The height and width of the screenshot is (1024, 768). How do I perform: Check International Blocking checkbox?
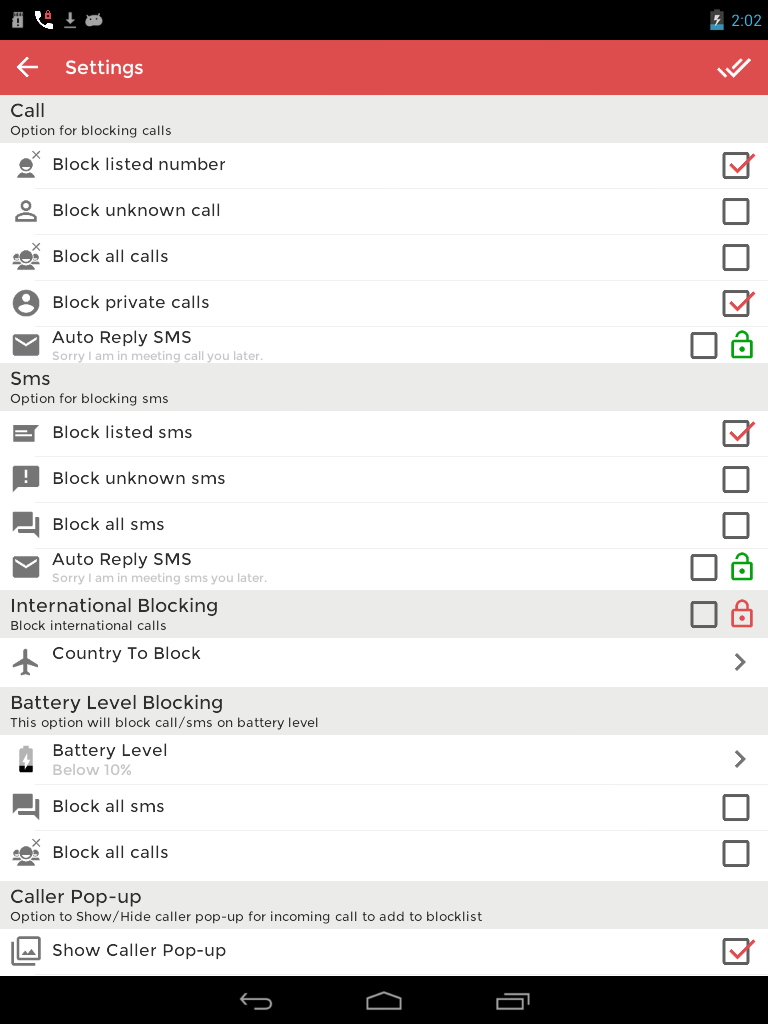704,614
